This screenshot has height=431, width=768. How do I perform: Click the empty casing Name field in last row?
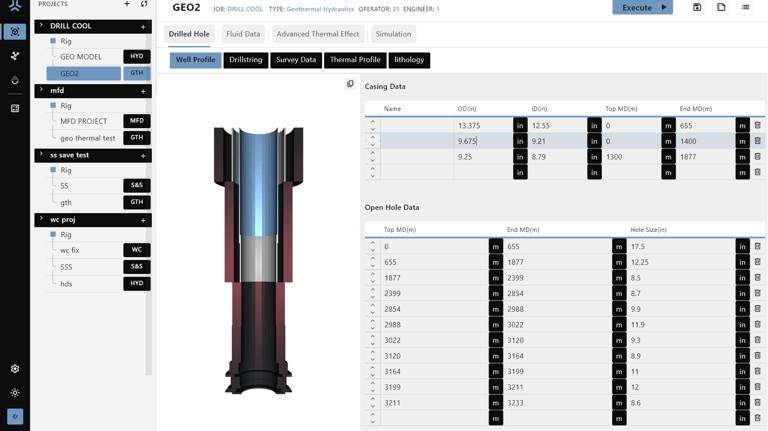click(417, 172)
